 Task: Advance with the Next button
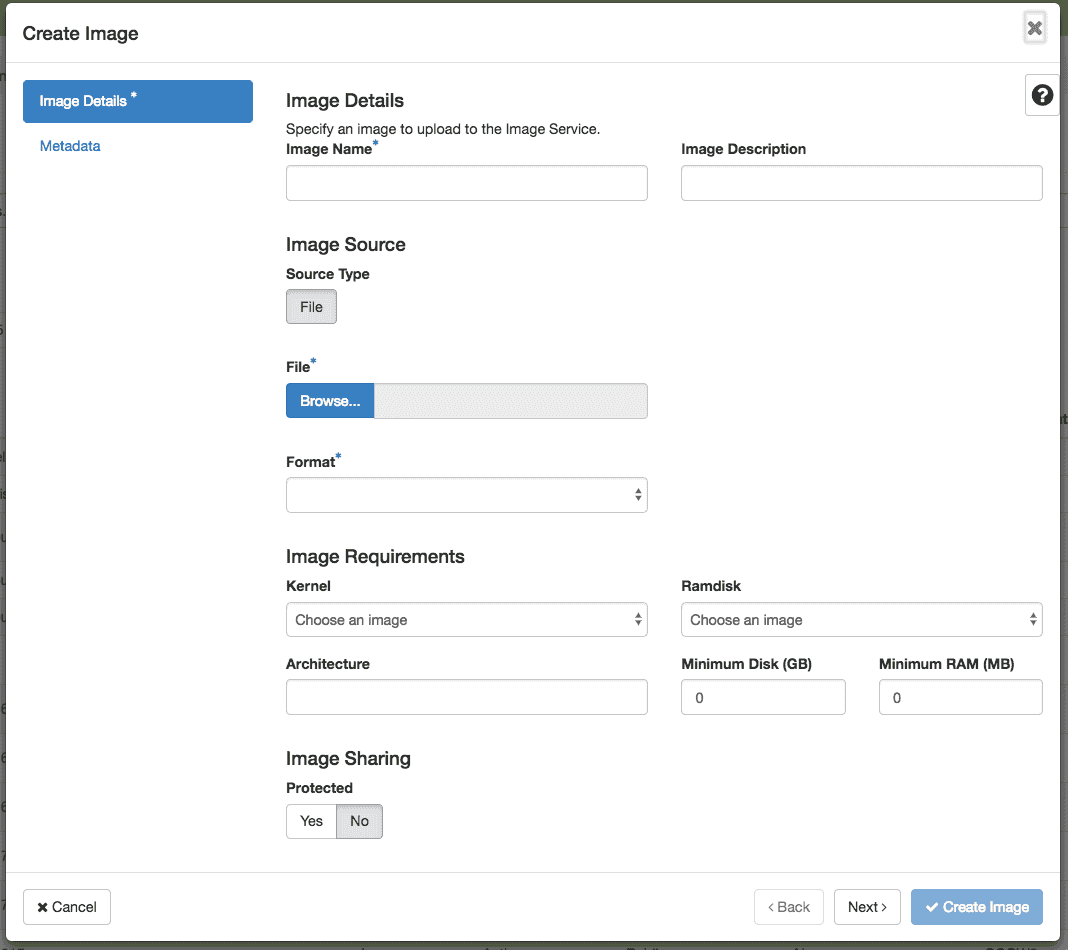(x=867, y=906)
